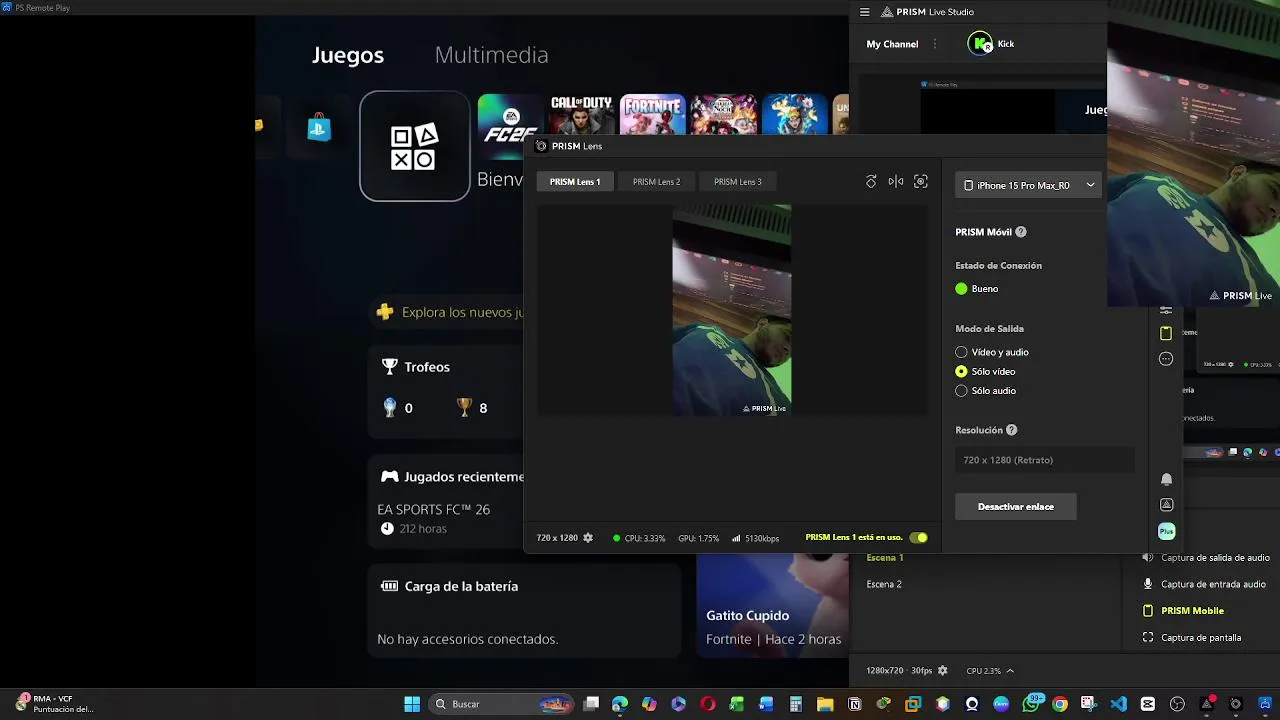
Task: Click the Explora los nuevos PlayStation Plus banner
Action: point(447,312)
